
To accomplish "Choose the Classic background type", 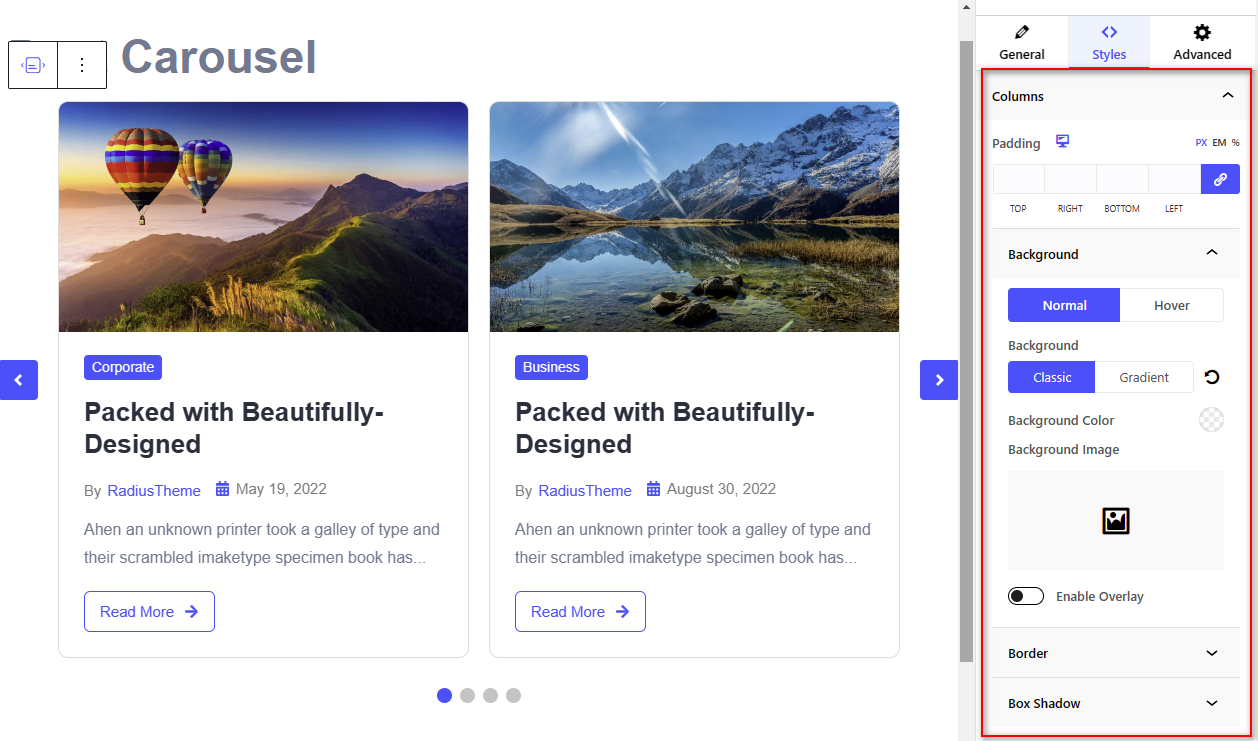I will click(x=1052, y=377).
